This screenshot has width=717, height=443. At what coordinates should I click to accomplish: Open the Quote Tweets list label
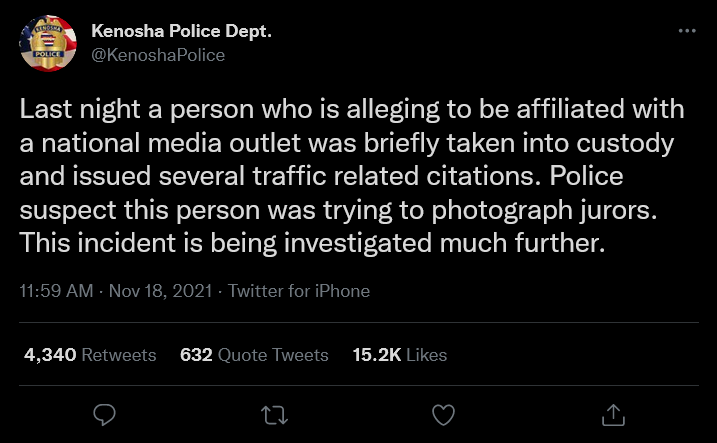point(273,355)
